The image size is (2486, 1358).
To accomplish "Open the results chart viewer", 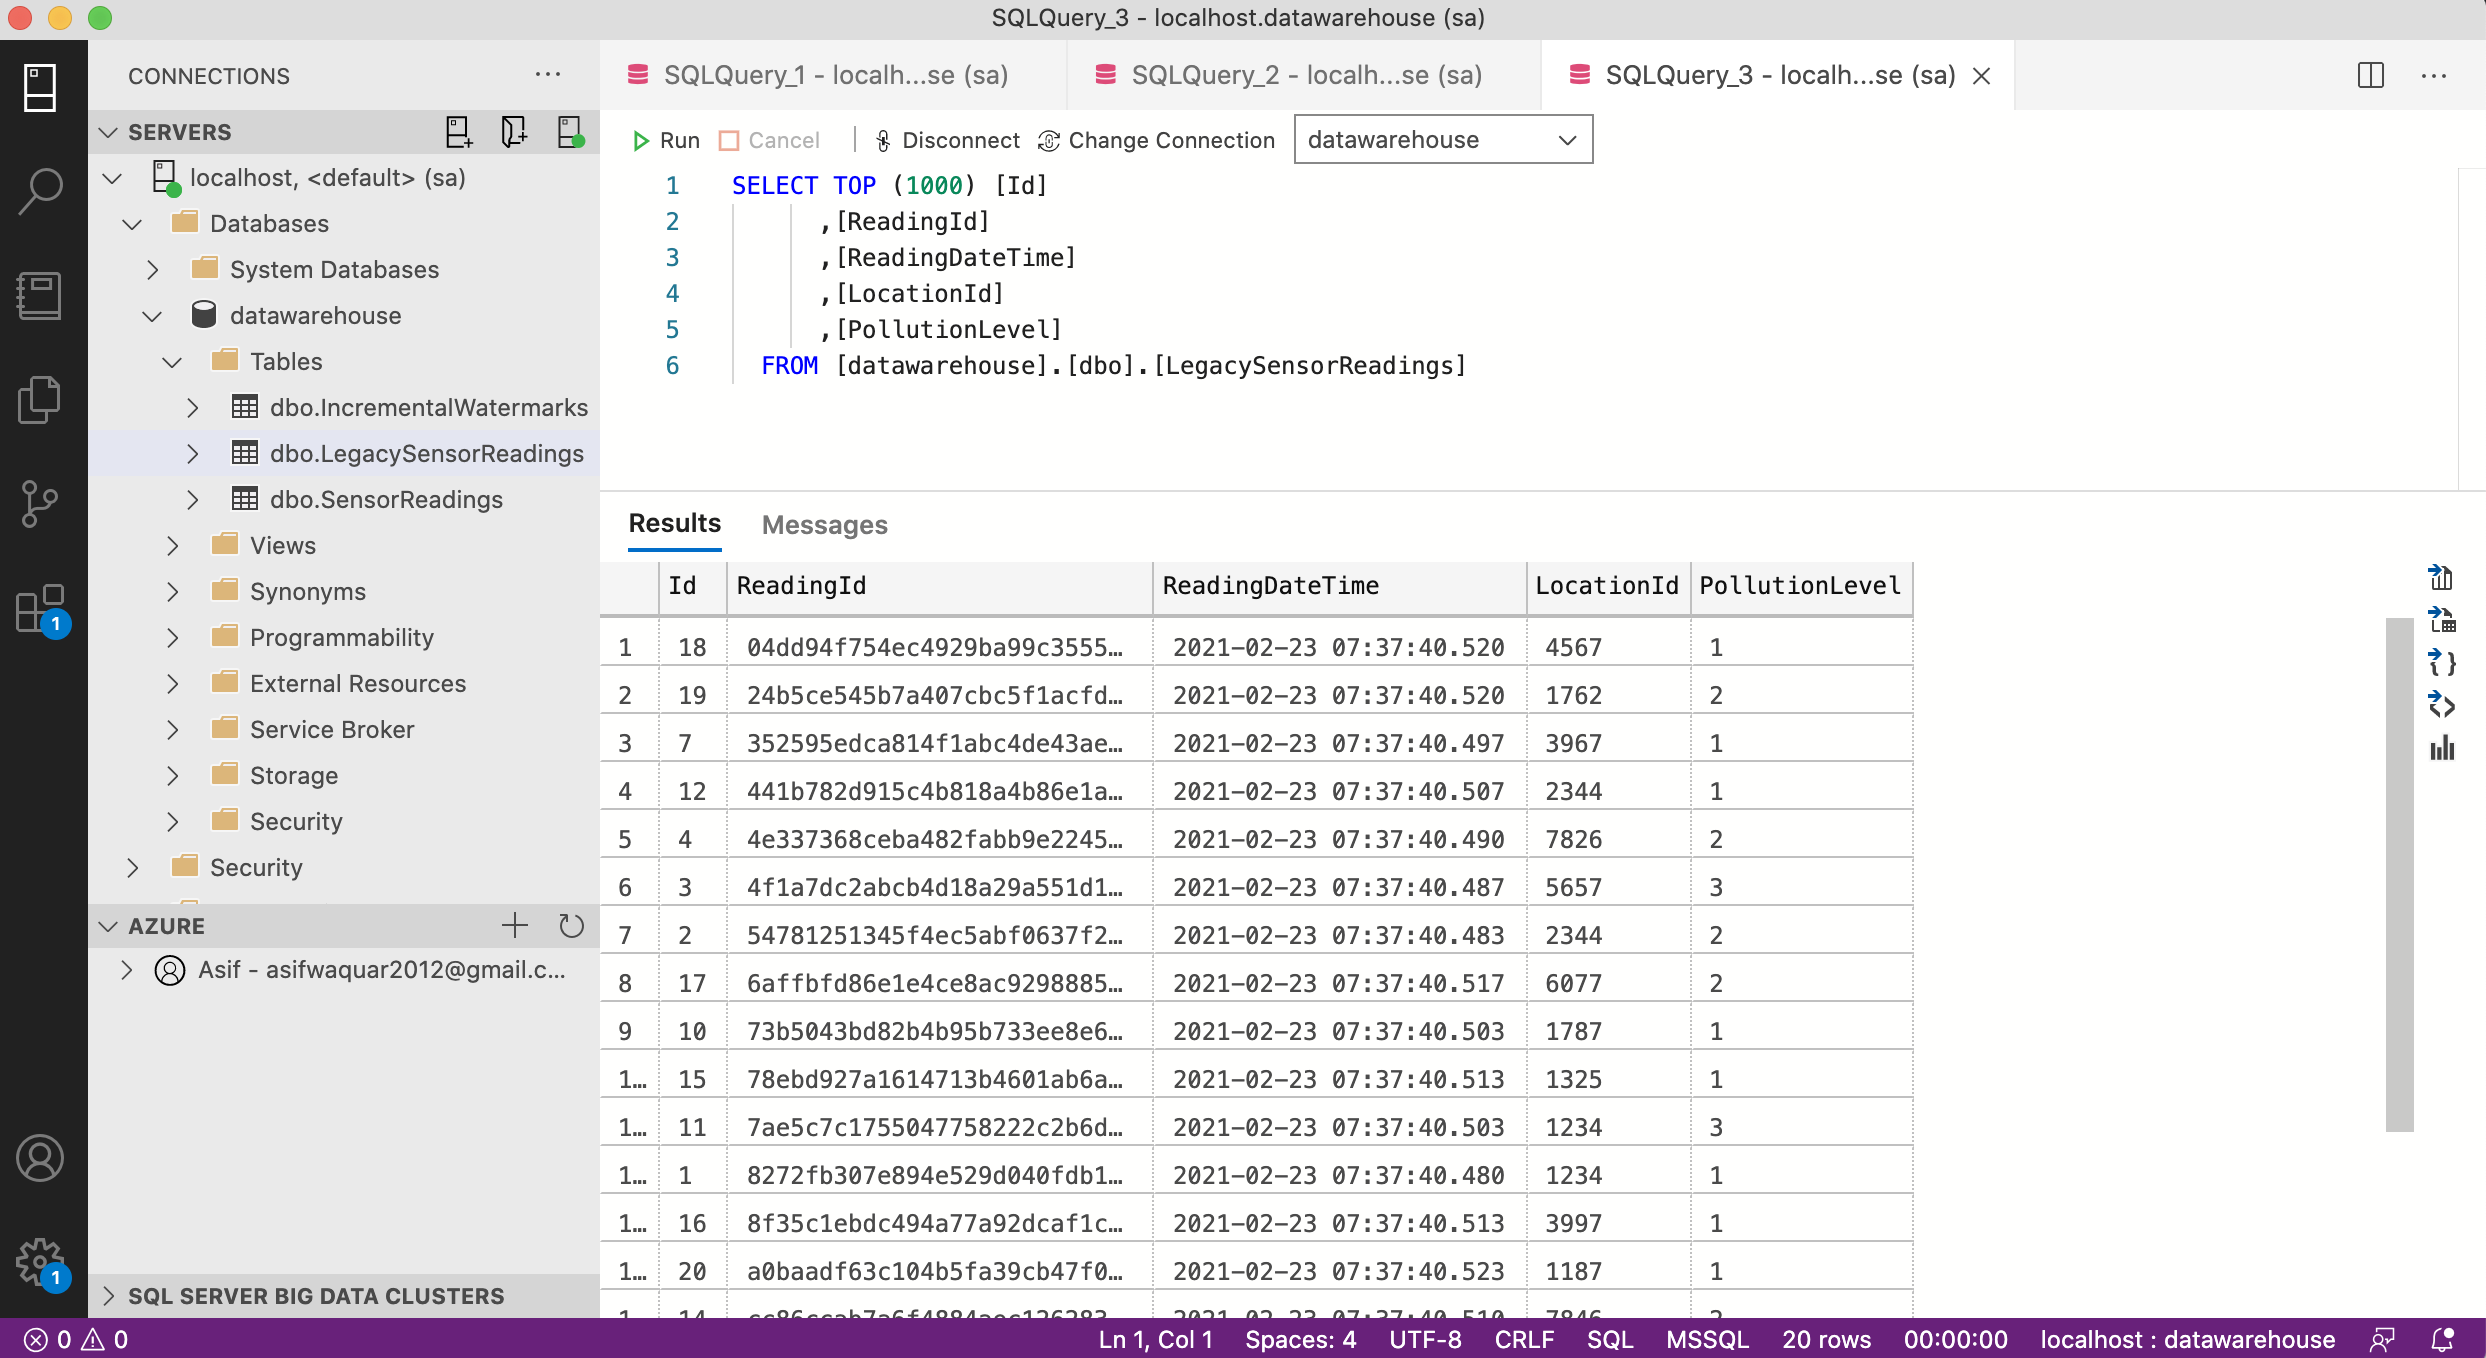I will click(2442, 749).
